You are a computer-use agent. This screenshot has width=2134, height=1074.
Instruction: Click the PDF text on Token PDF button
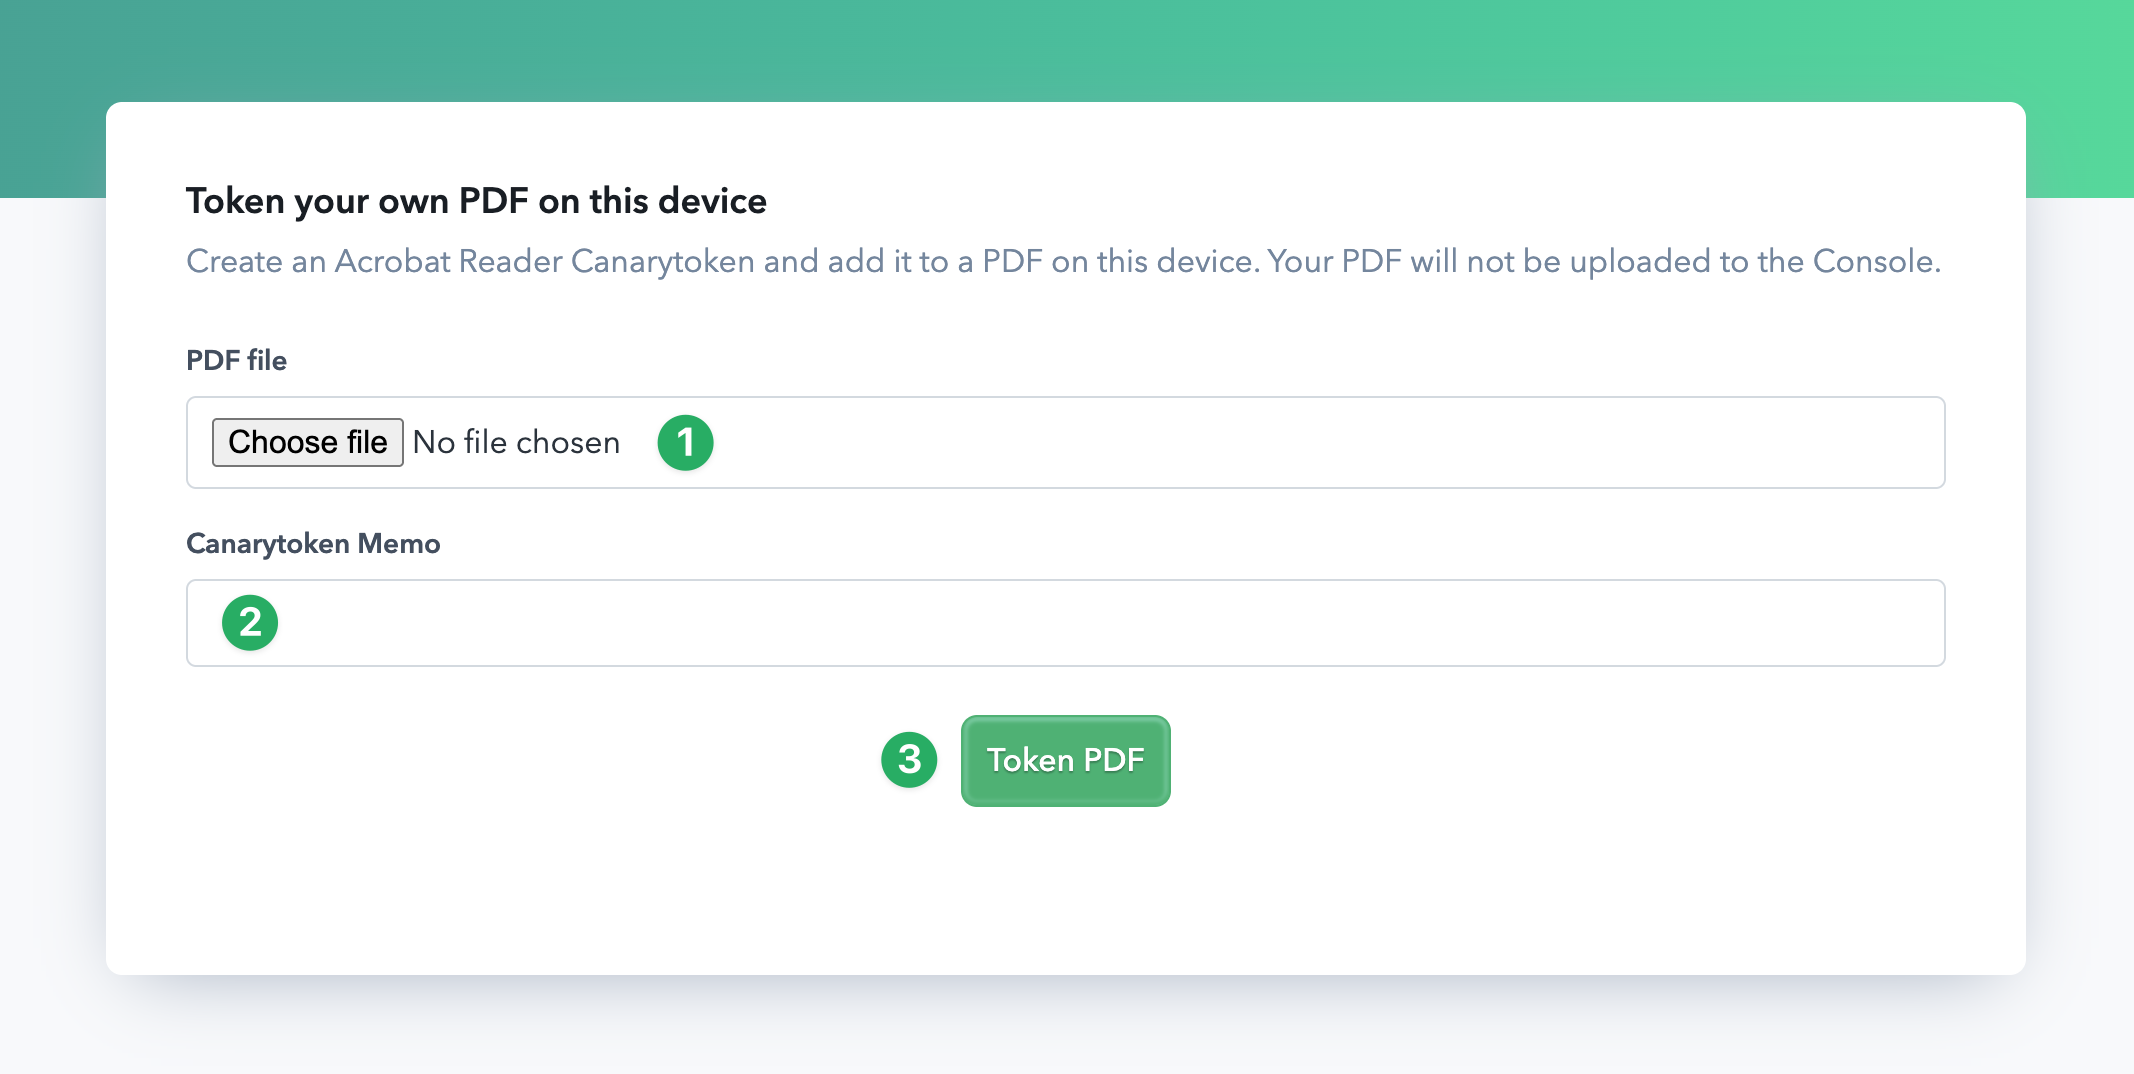coord(1114,760)
